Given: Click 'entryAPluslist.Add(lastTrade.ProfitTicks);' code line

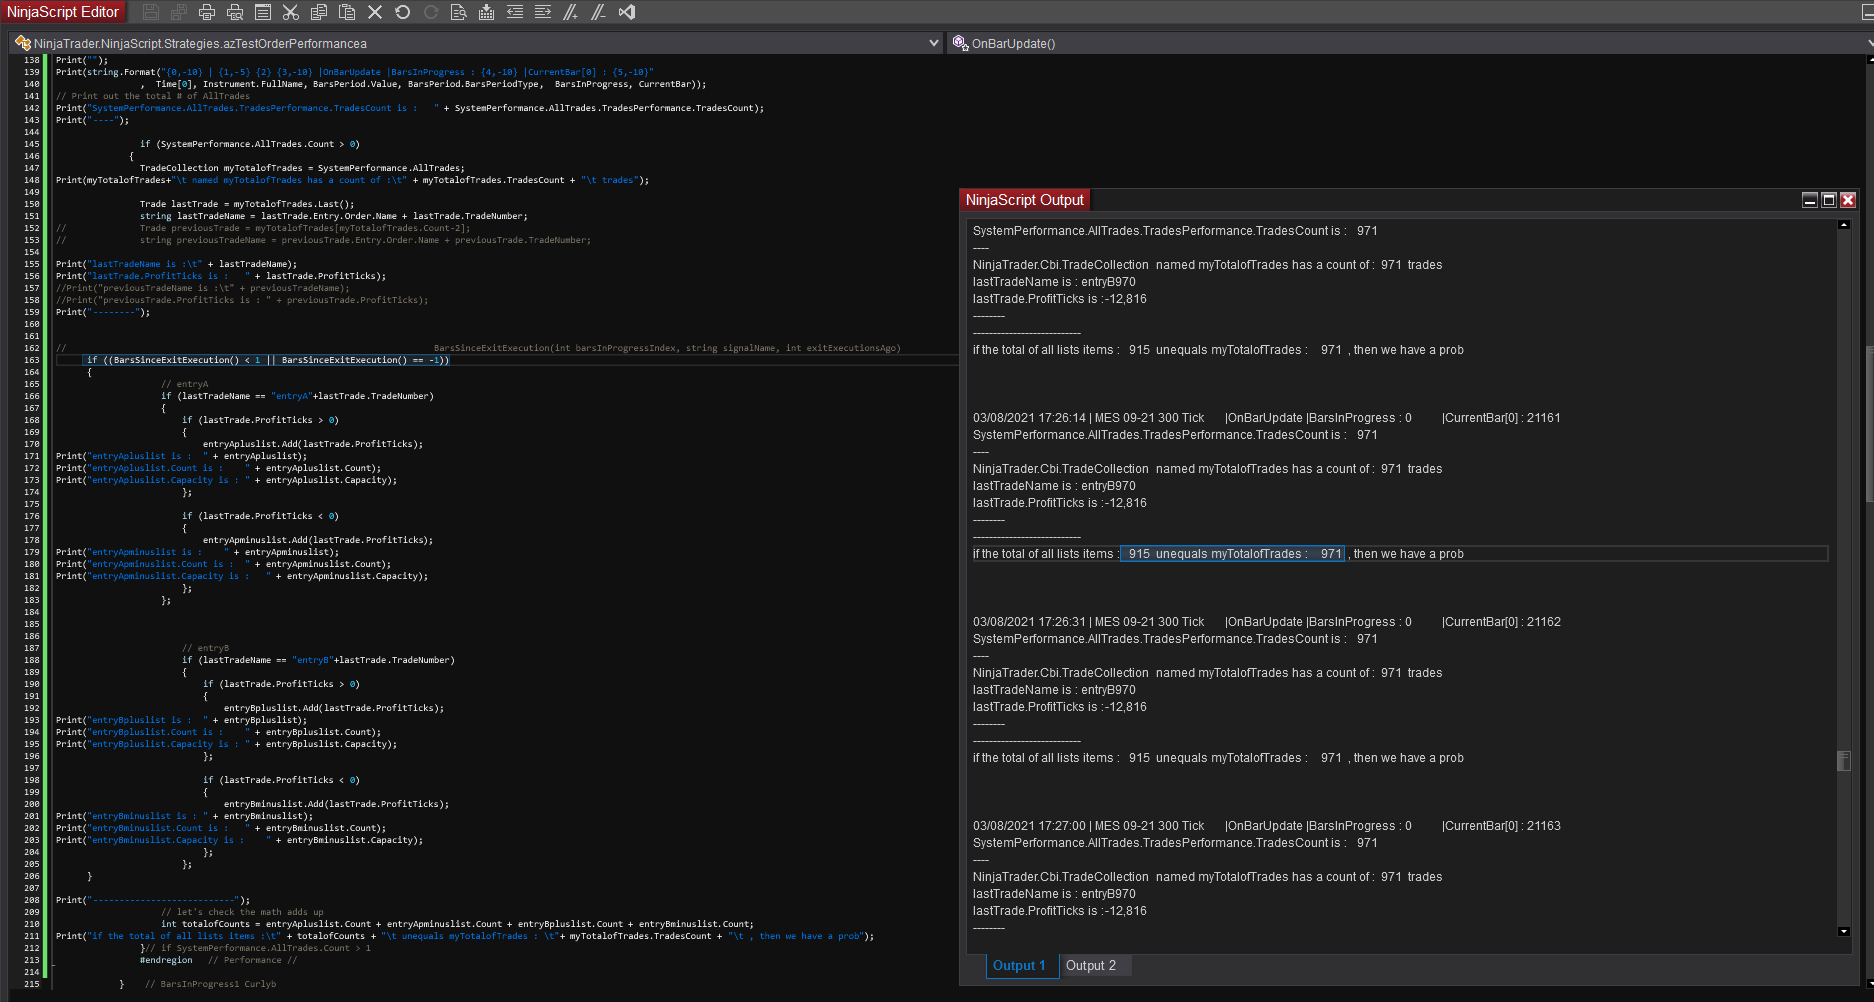Looking at the screenshot, I should pyautogui.click(x=313, y=444).
